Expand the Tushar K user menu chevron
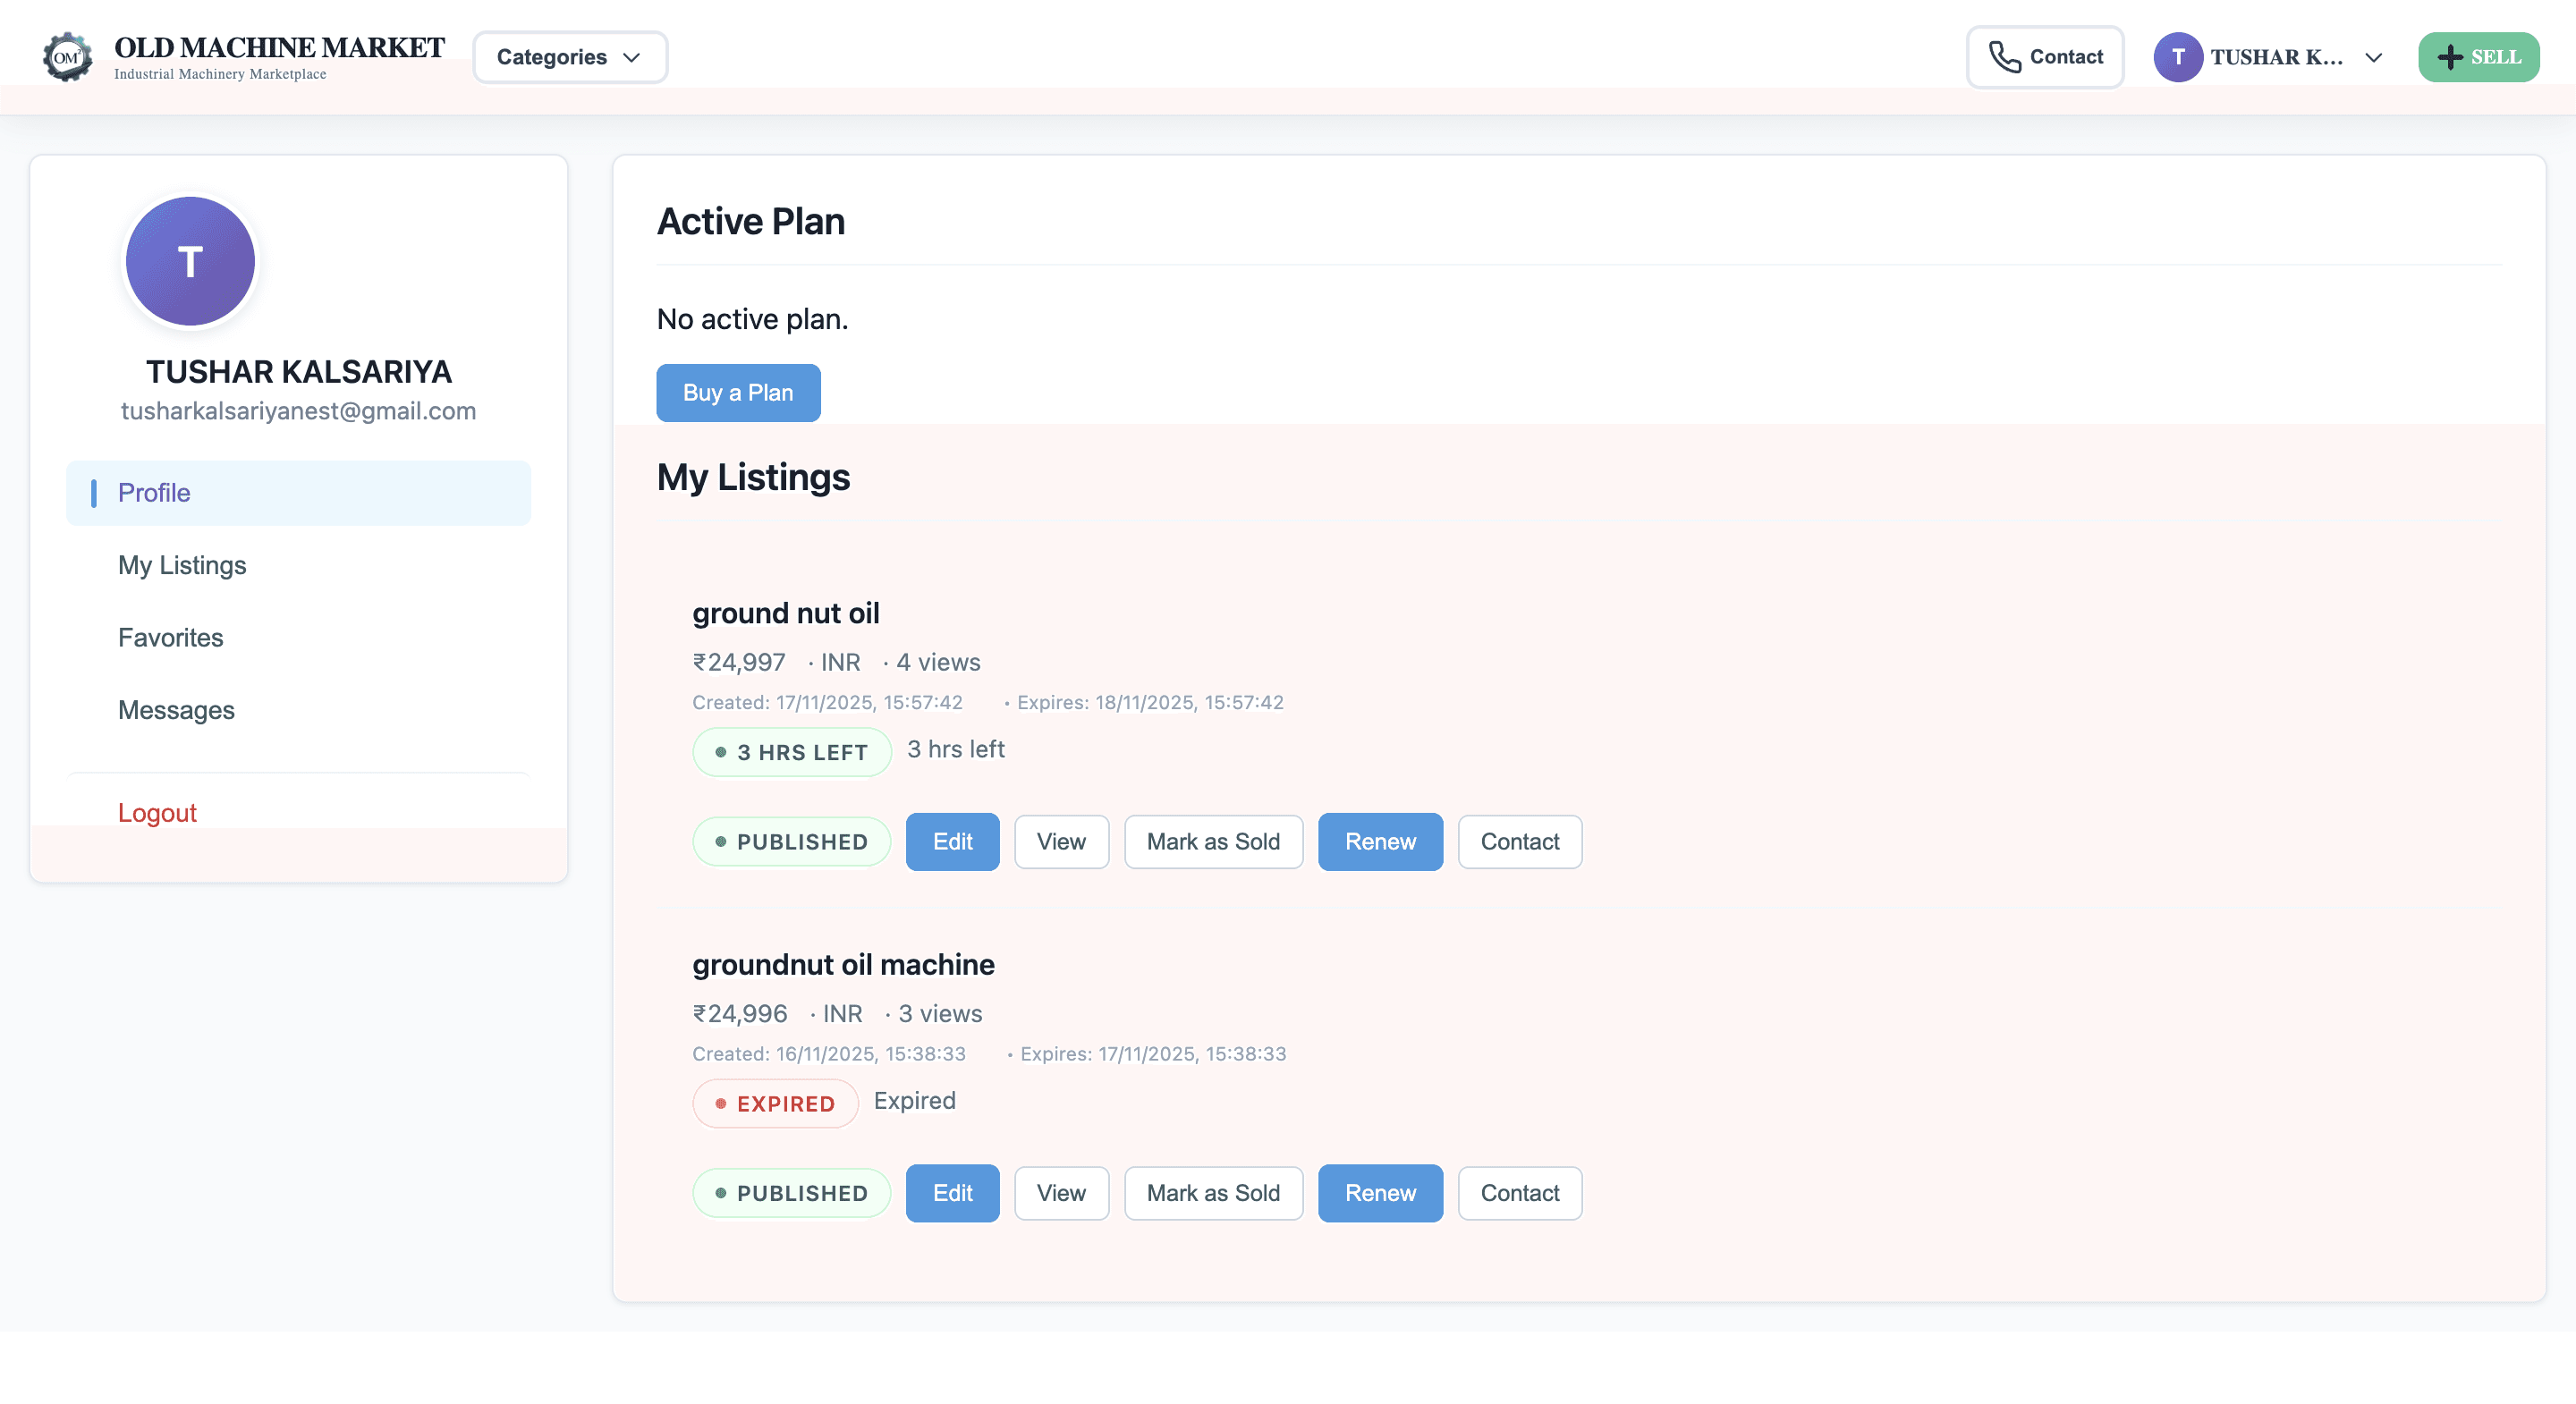Image resolution: width=2576 pixels, height=1404 pixels. tap(2374, 57)
